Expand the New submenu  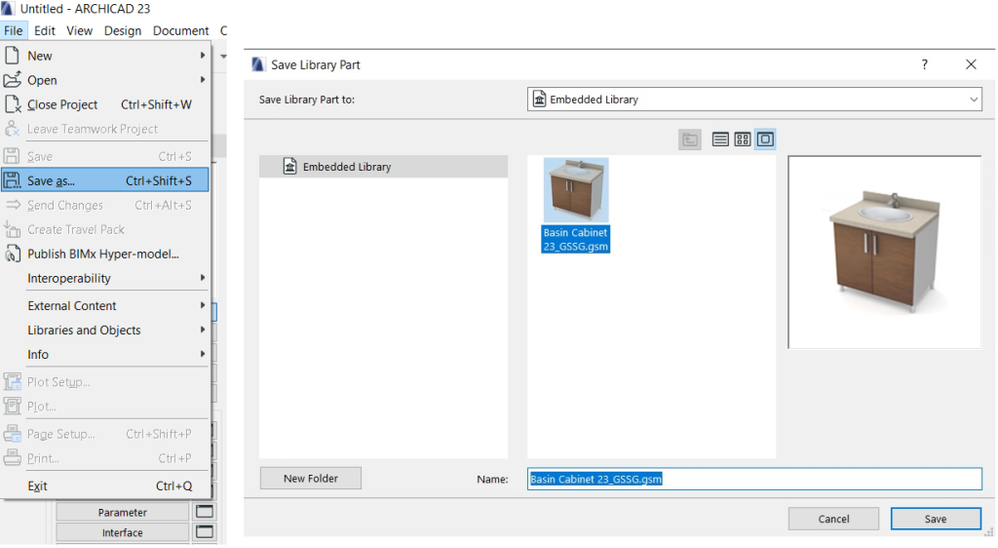[106, 56]
